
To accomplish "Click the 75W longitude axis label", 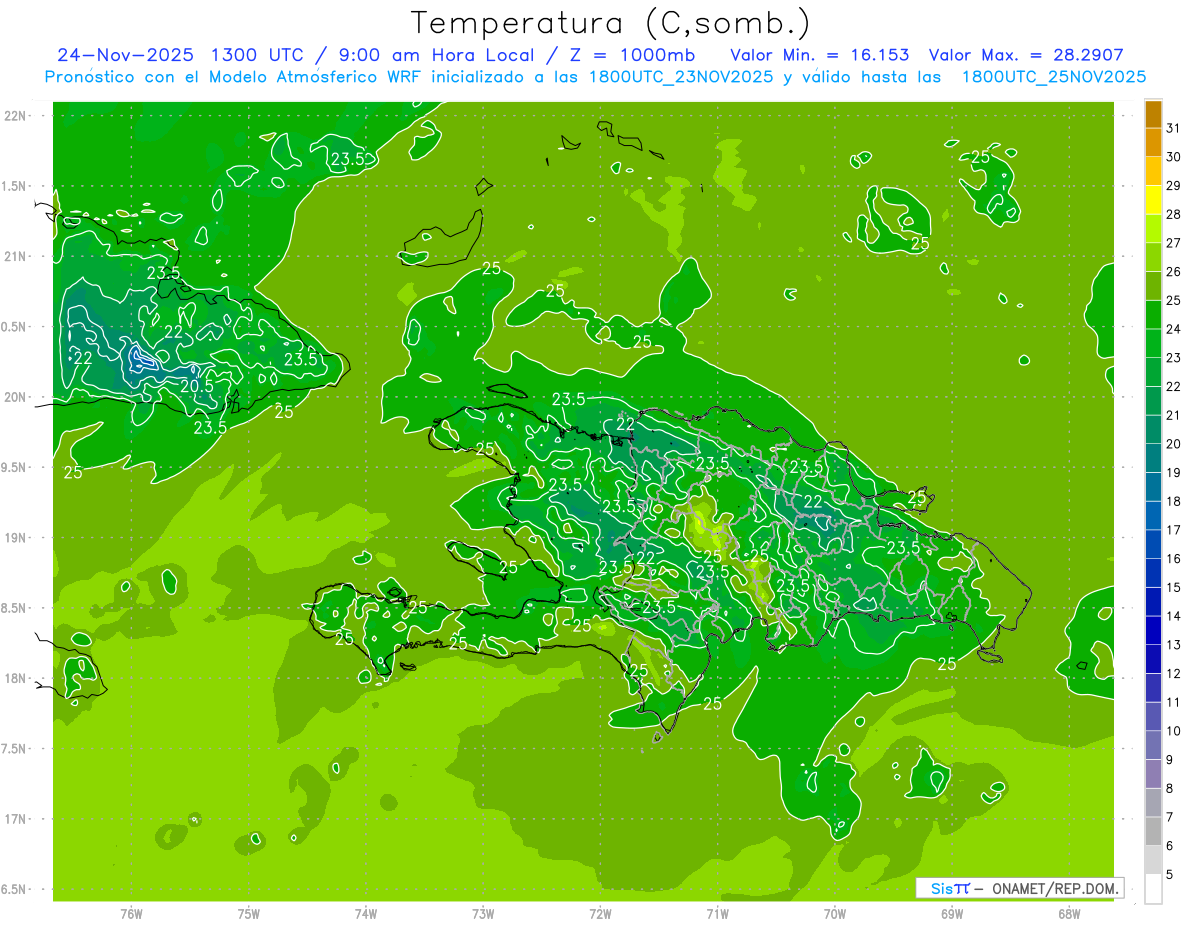I will 249,913.
